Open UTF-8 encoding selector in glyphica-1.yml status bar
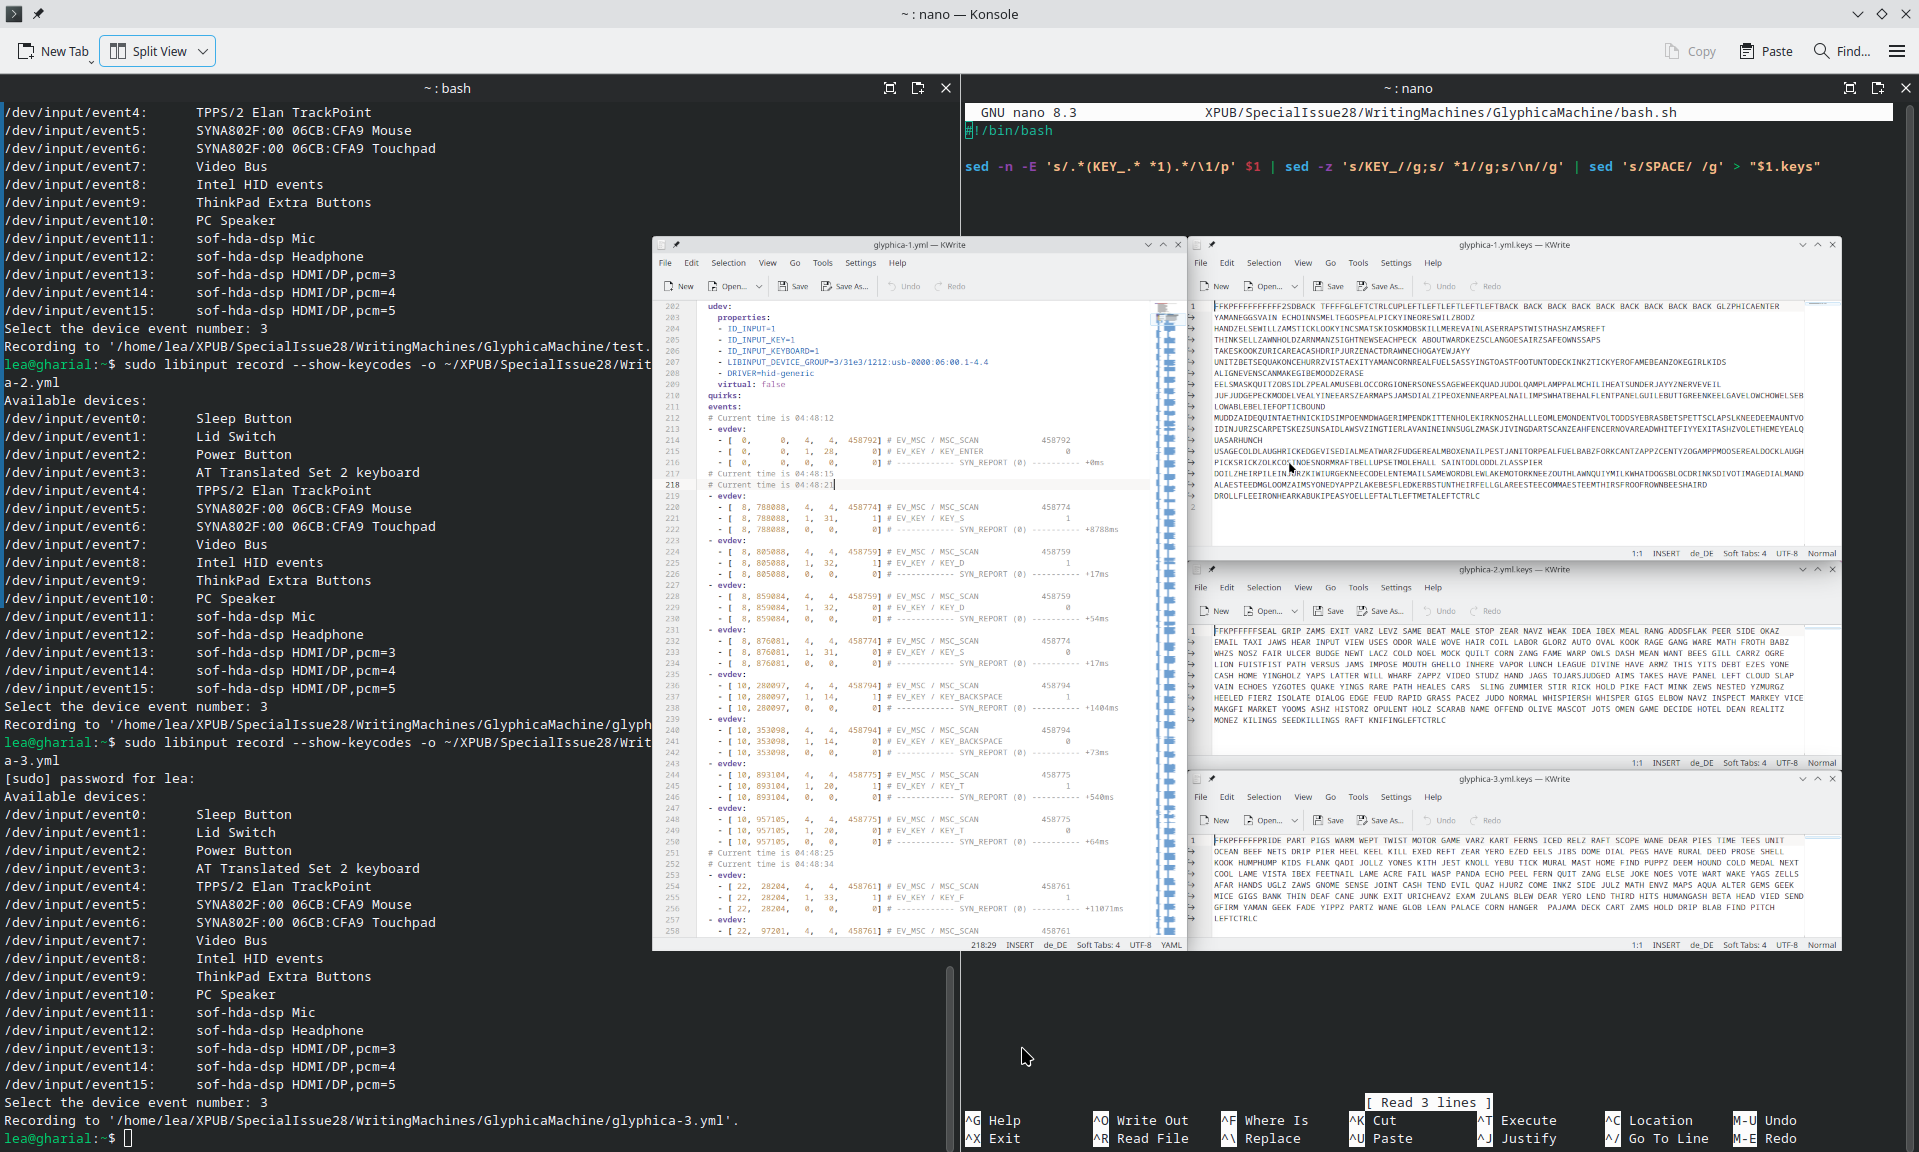This screenshot has width=1919, height=1152. (x=1141, y=945)
